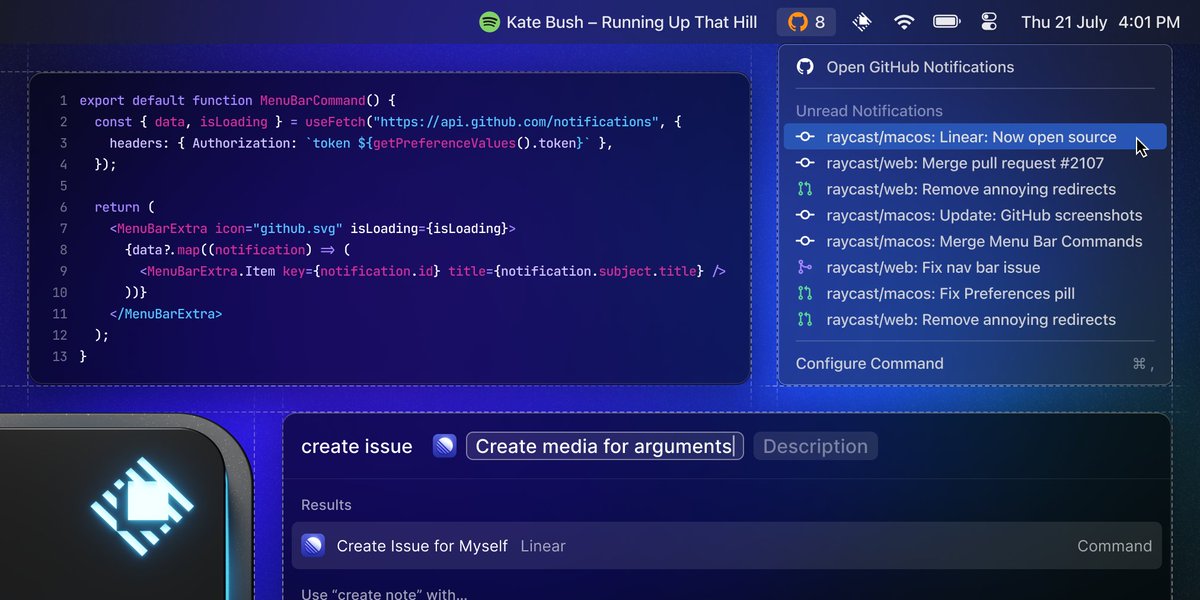Click the Raycast icon in menu bar
The width and height of the screenshot is (1200, 600).
click(862, 22)
